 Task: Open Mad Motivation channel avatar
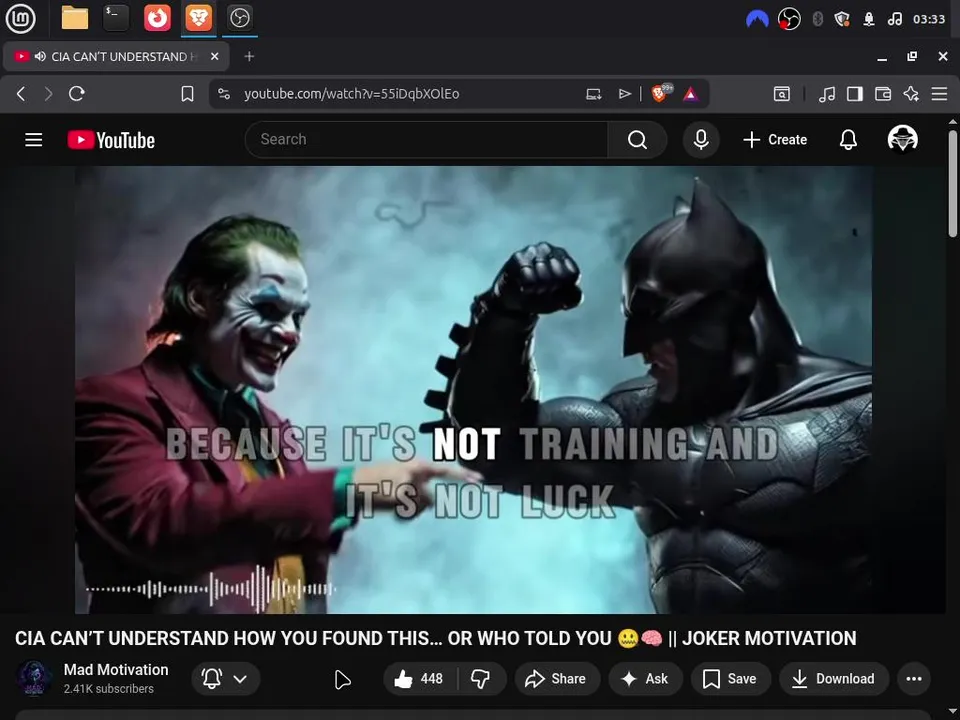[34, 678]
